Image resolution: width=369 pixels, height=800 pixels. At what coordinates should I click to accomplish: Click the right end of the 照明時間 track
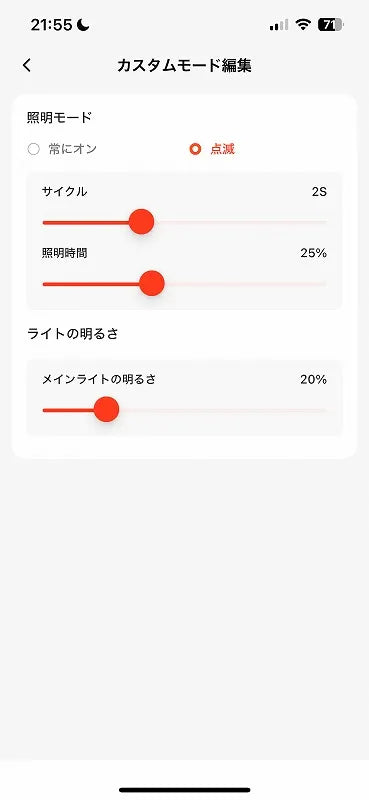point(323,284)
